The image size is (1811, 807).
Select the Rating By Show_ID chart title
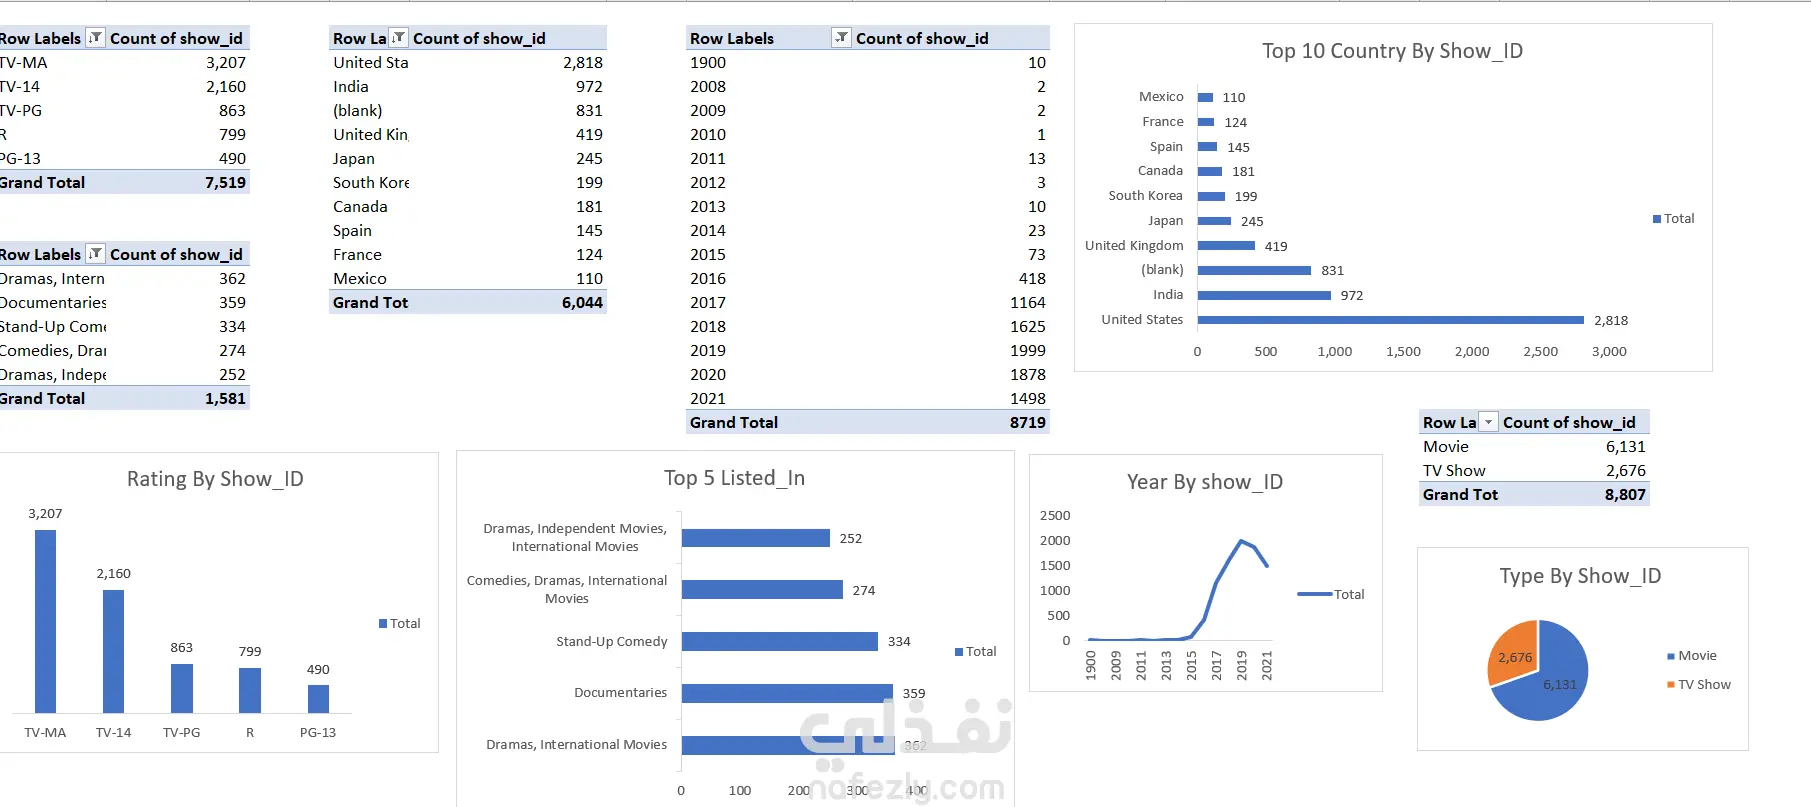pyautogui.click(x=215, y=479)
